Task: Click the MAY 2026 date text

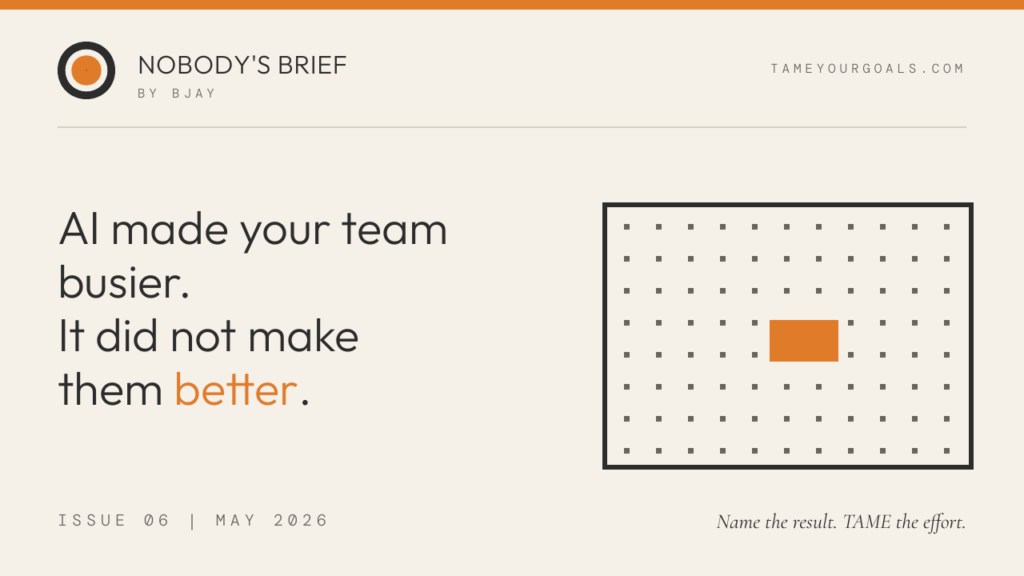Action: point(272,520)
